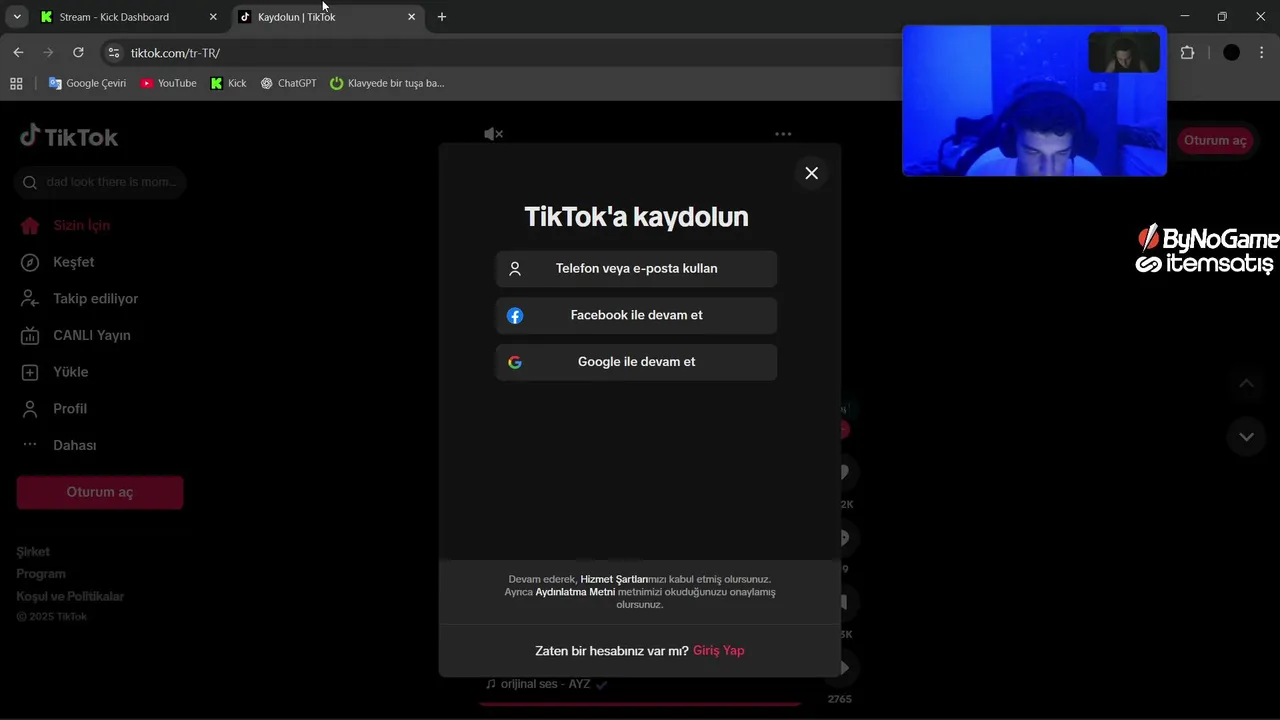This screenshot has width=1280, height=720.
Task: Open Chrome three-dot menu
Action: coord(1262,53)
